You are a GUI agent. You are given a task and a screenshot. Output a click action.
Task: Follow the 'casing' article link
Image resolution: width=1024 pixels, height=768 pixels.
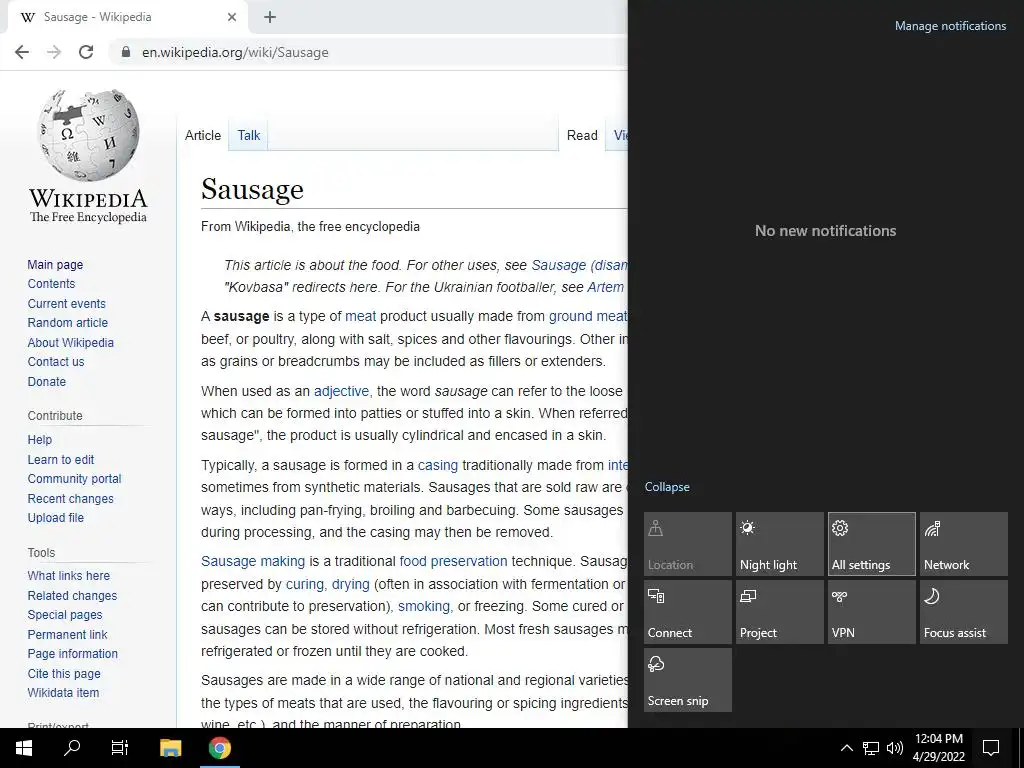(438, 465)
